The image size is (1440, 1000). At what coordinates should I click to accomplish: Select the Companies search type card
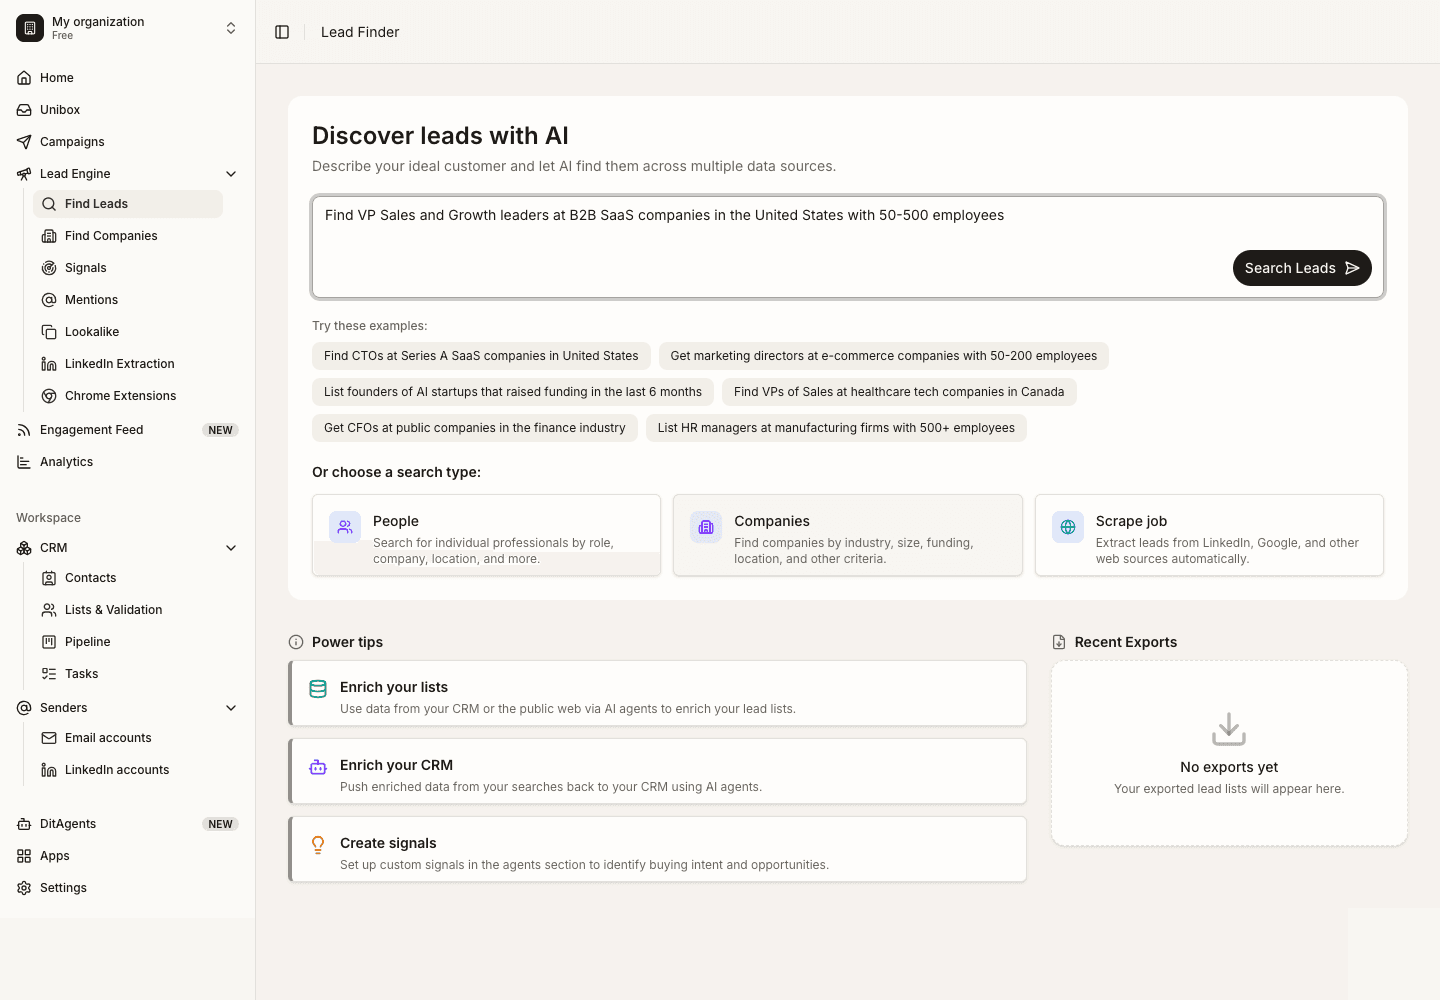point(848,535)
